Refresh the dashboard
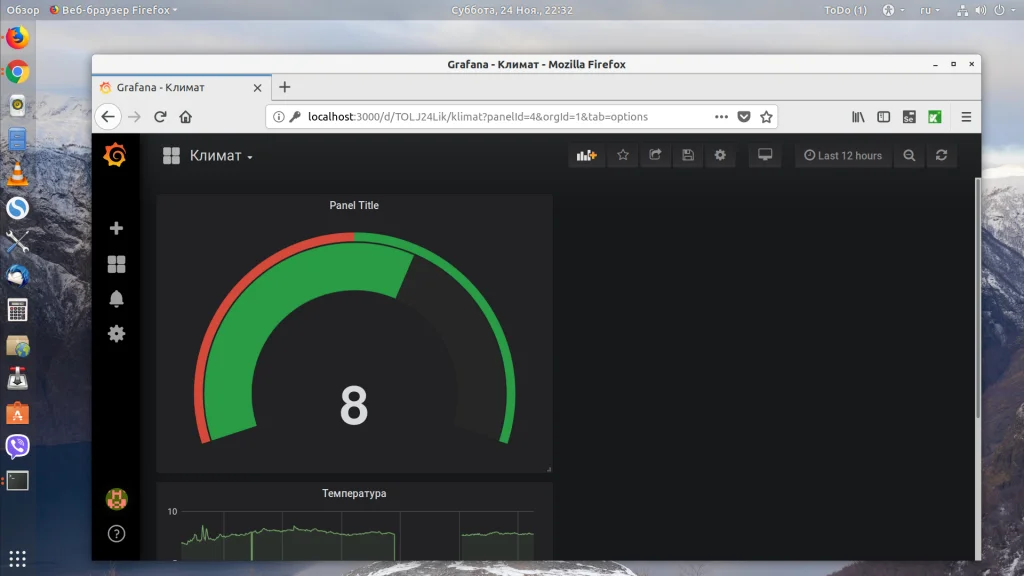The image size is (1024, 576). 941,156
